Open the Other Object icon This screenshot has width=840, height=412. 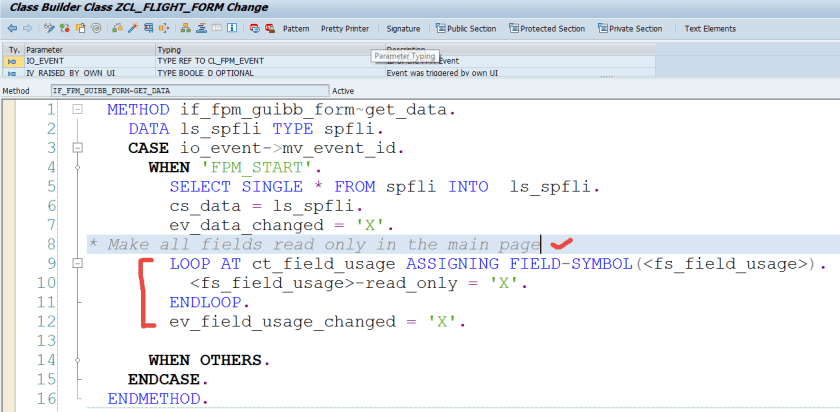80,28
